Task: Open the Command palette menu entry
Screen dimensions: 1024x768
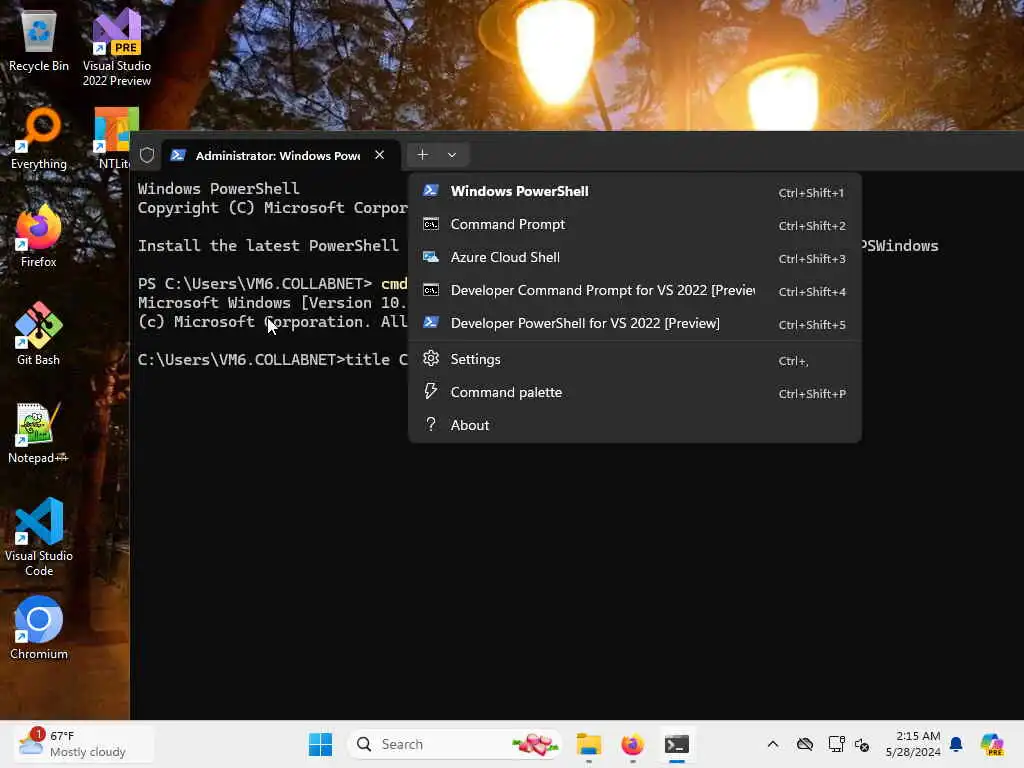Action: click(635, 392)
